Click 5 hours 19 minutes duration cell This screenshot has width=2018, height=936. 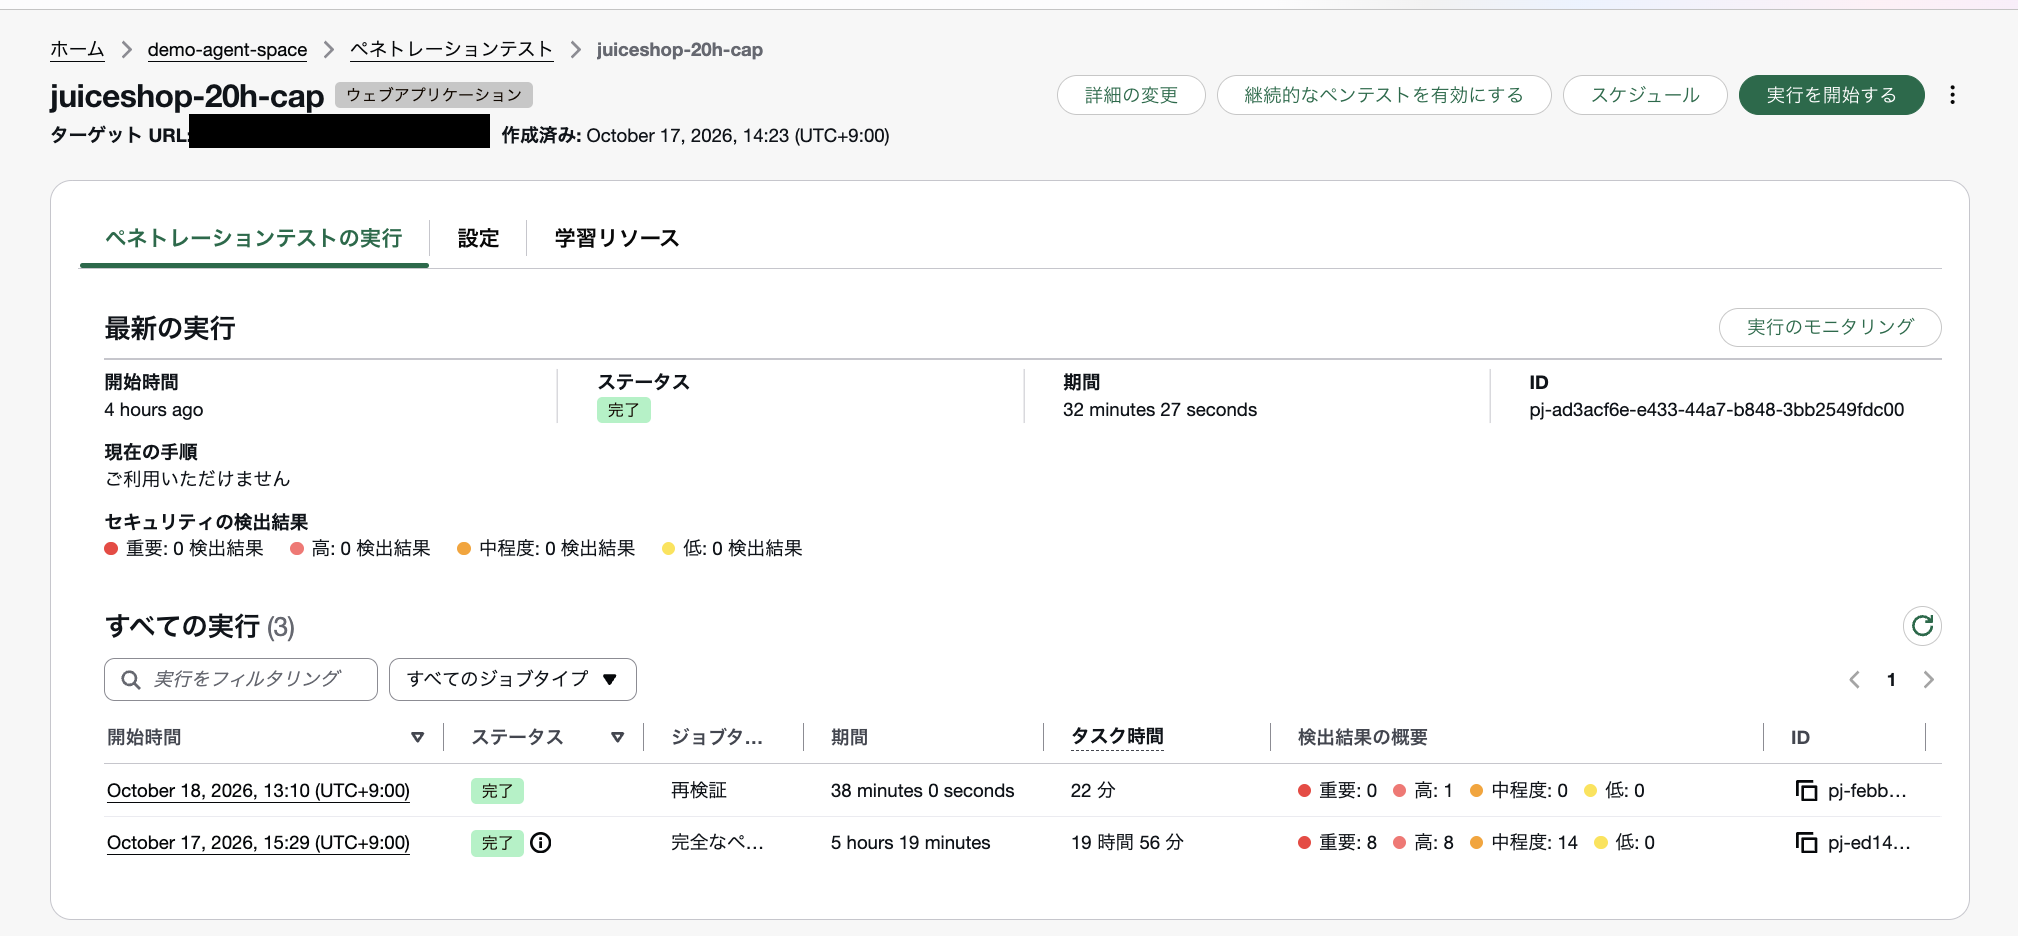[x=910, y=843]
